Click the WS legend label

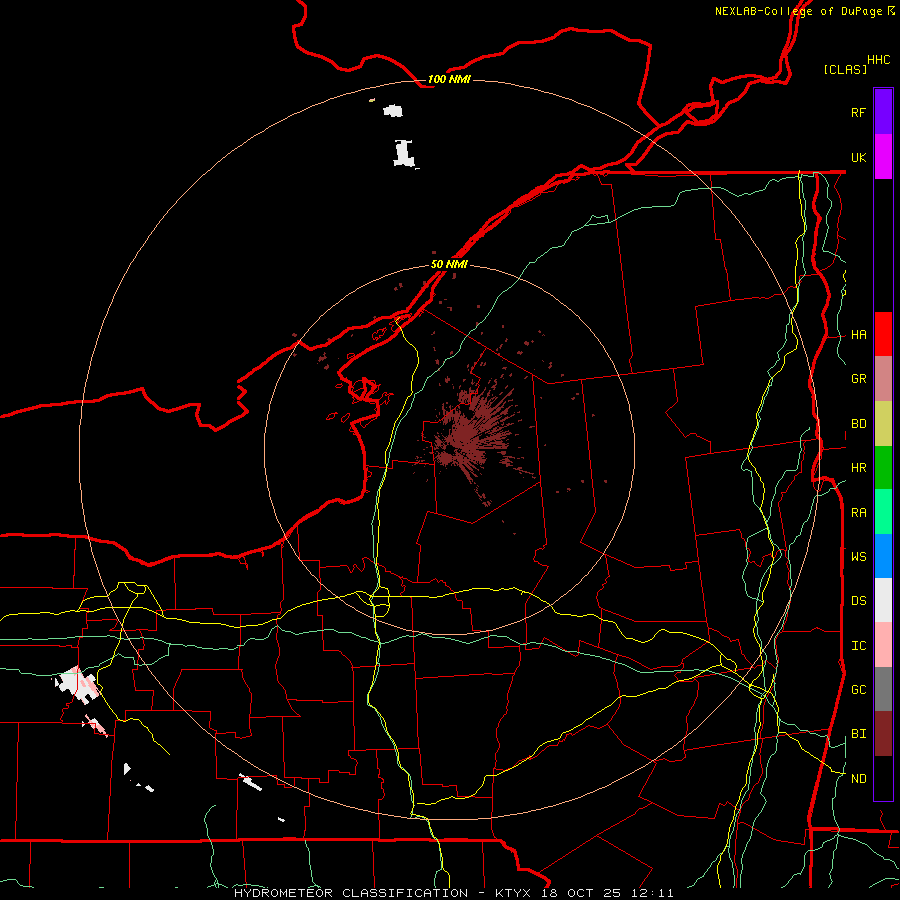click(858, 556)
